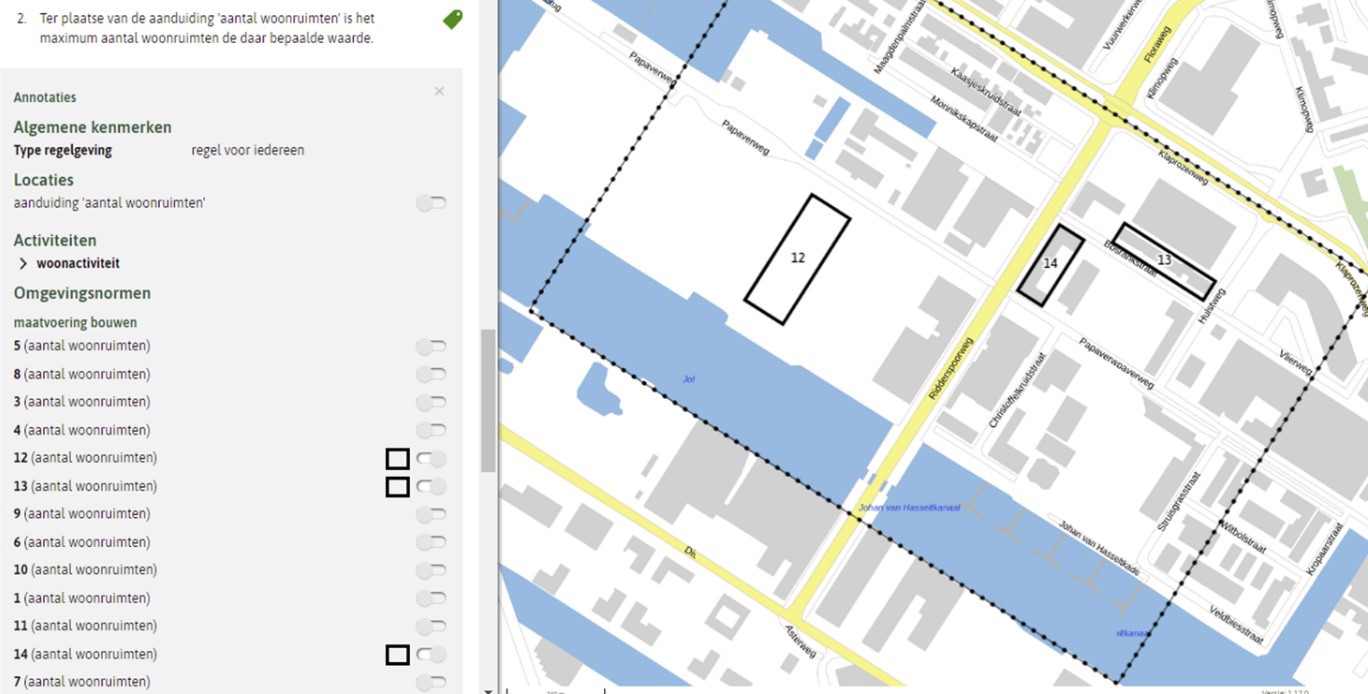Click the 'maatvoering bouwen' label
The image size is (1368, 694).
click(x=75, y=322)
